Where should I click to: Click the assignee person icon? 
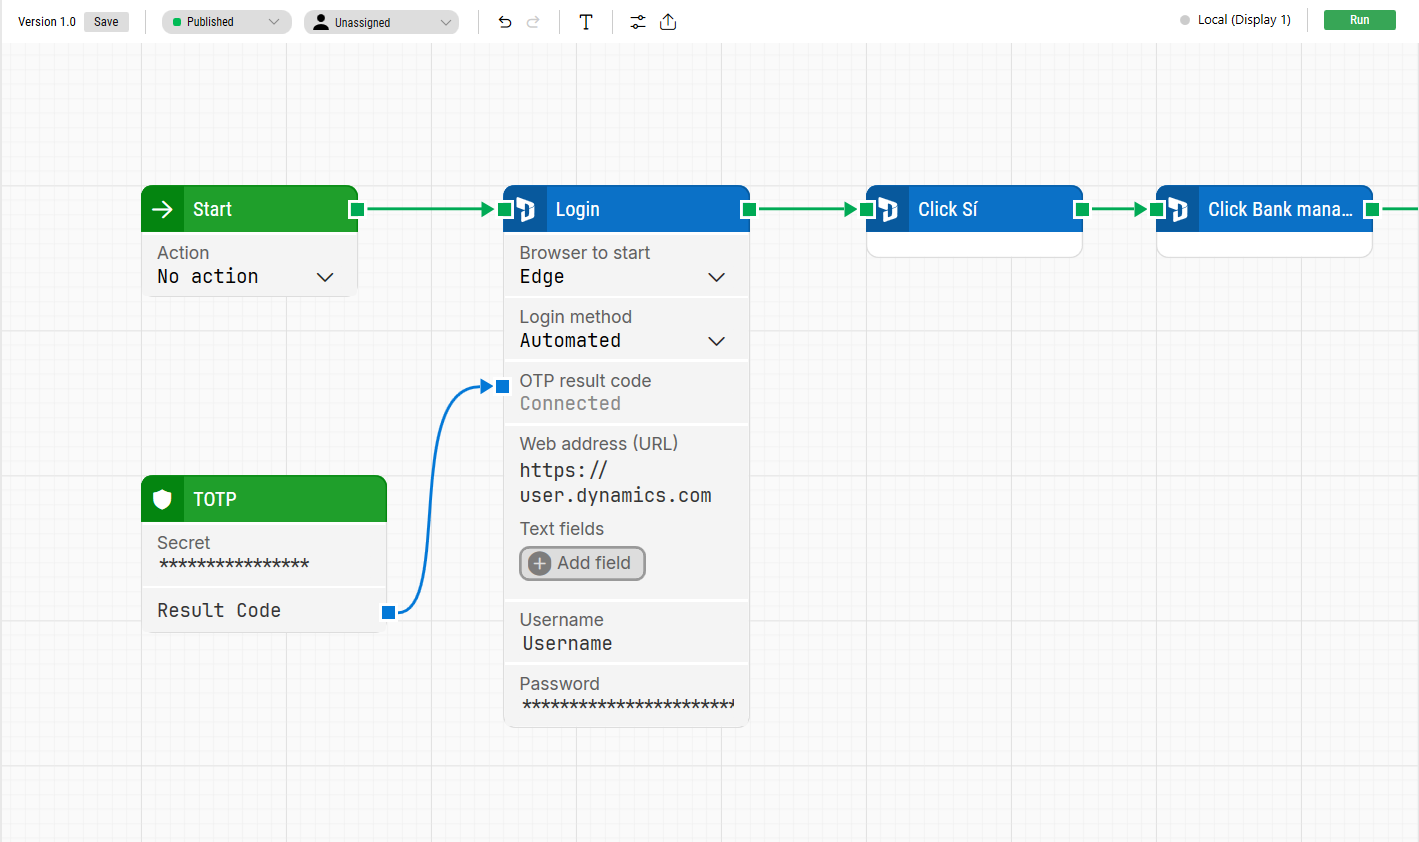pos(321,21)
